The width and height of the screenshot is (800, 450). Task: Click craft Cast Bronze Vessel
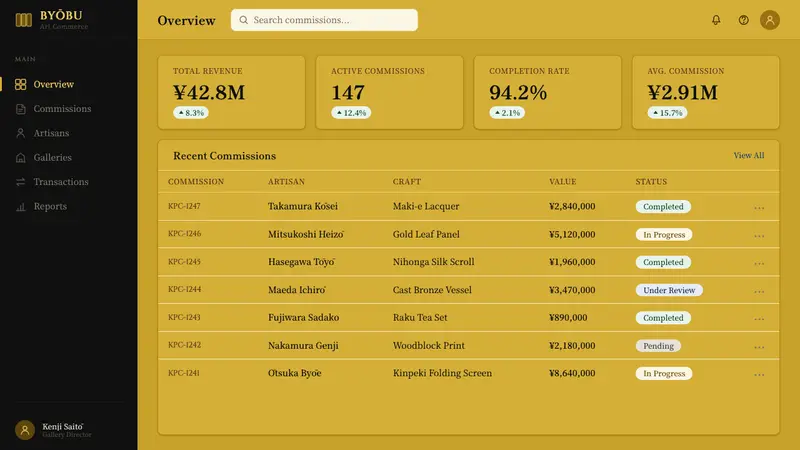(x=432, y=290)
